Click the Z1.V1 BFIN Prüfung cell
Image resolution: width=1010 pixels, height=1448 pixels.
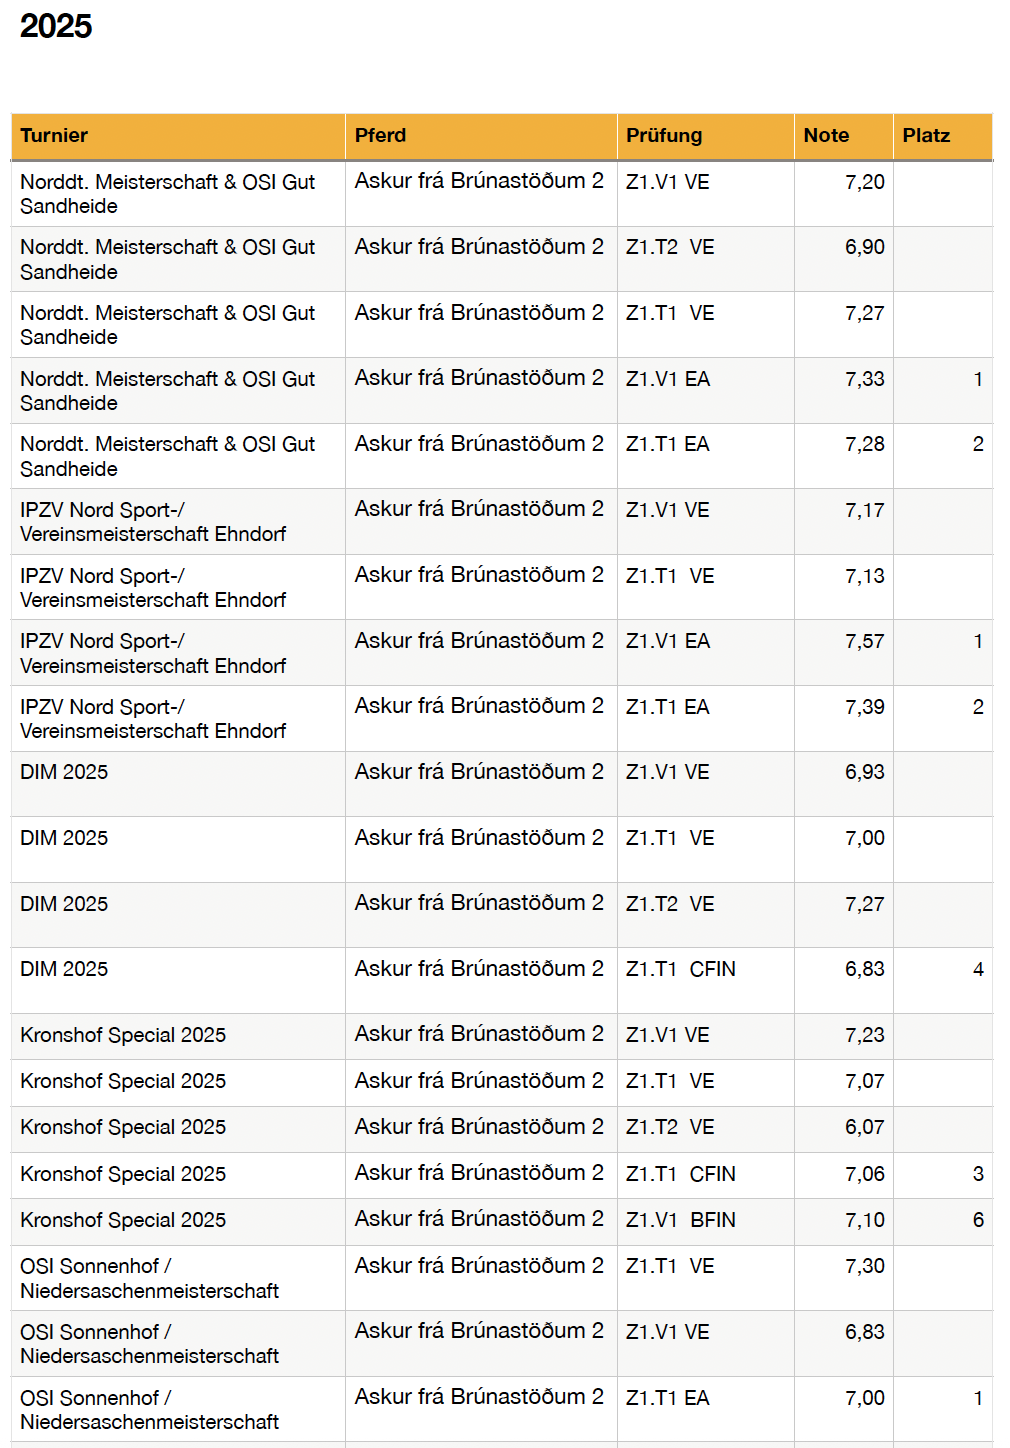tap(680, 1220)
